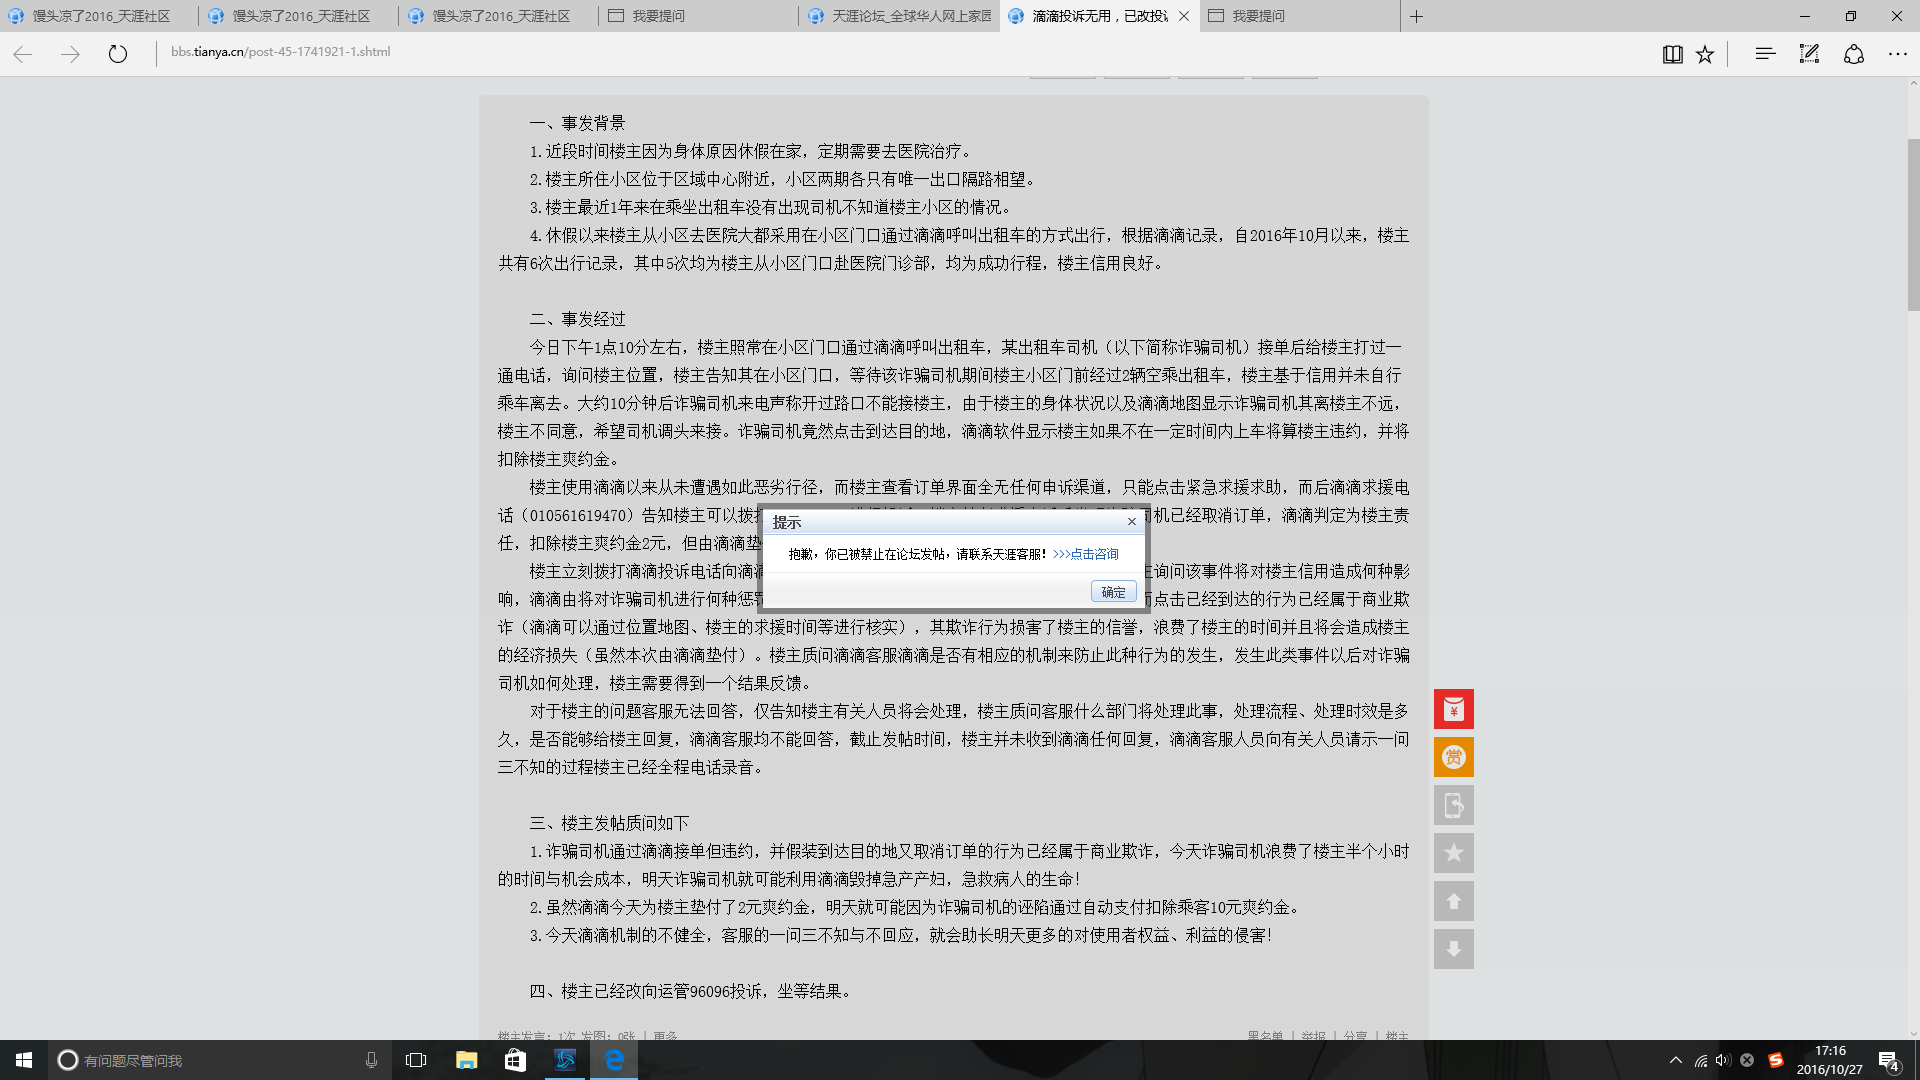Viewport: 1920px width, 1080px height.
Task: Close the 滴滴投诉无用 tab
Action: [x=1184, y=16]
